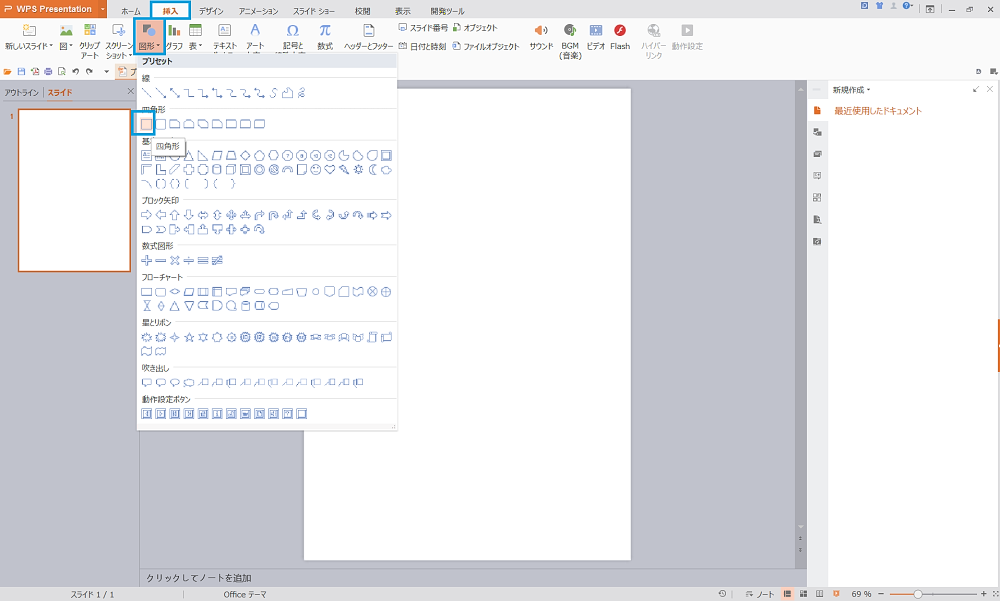
Task: Switch to normal view icon in status bar
Action: click(x=787, y=594)
